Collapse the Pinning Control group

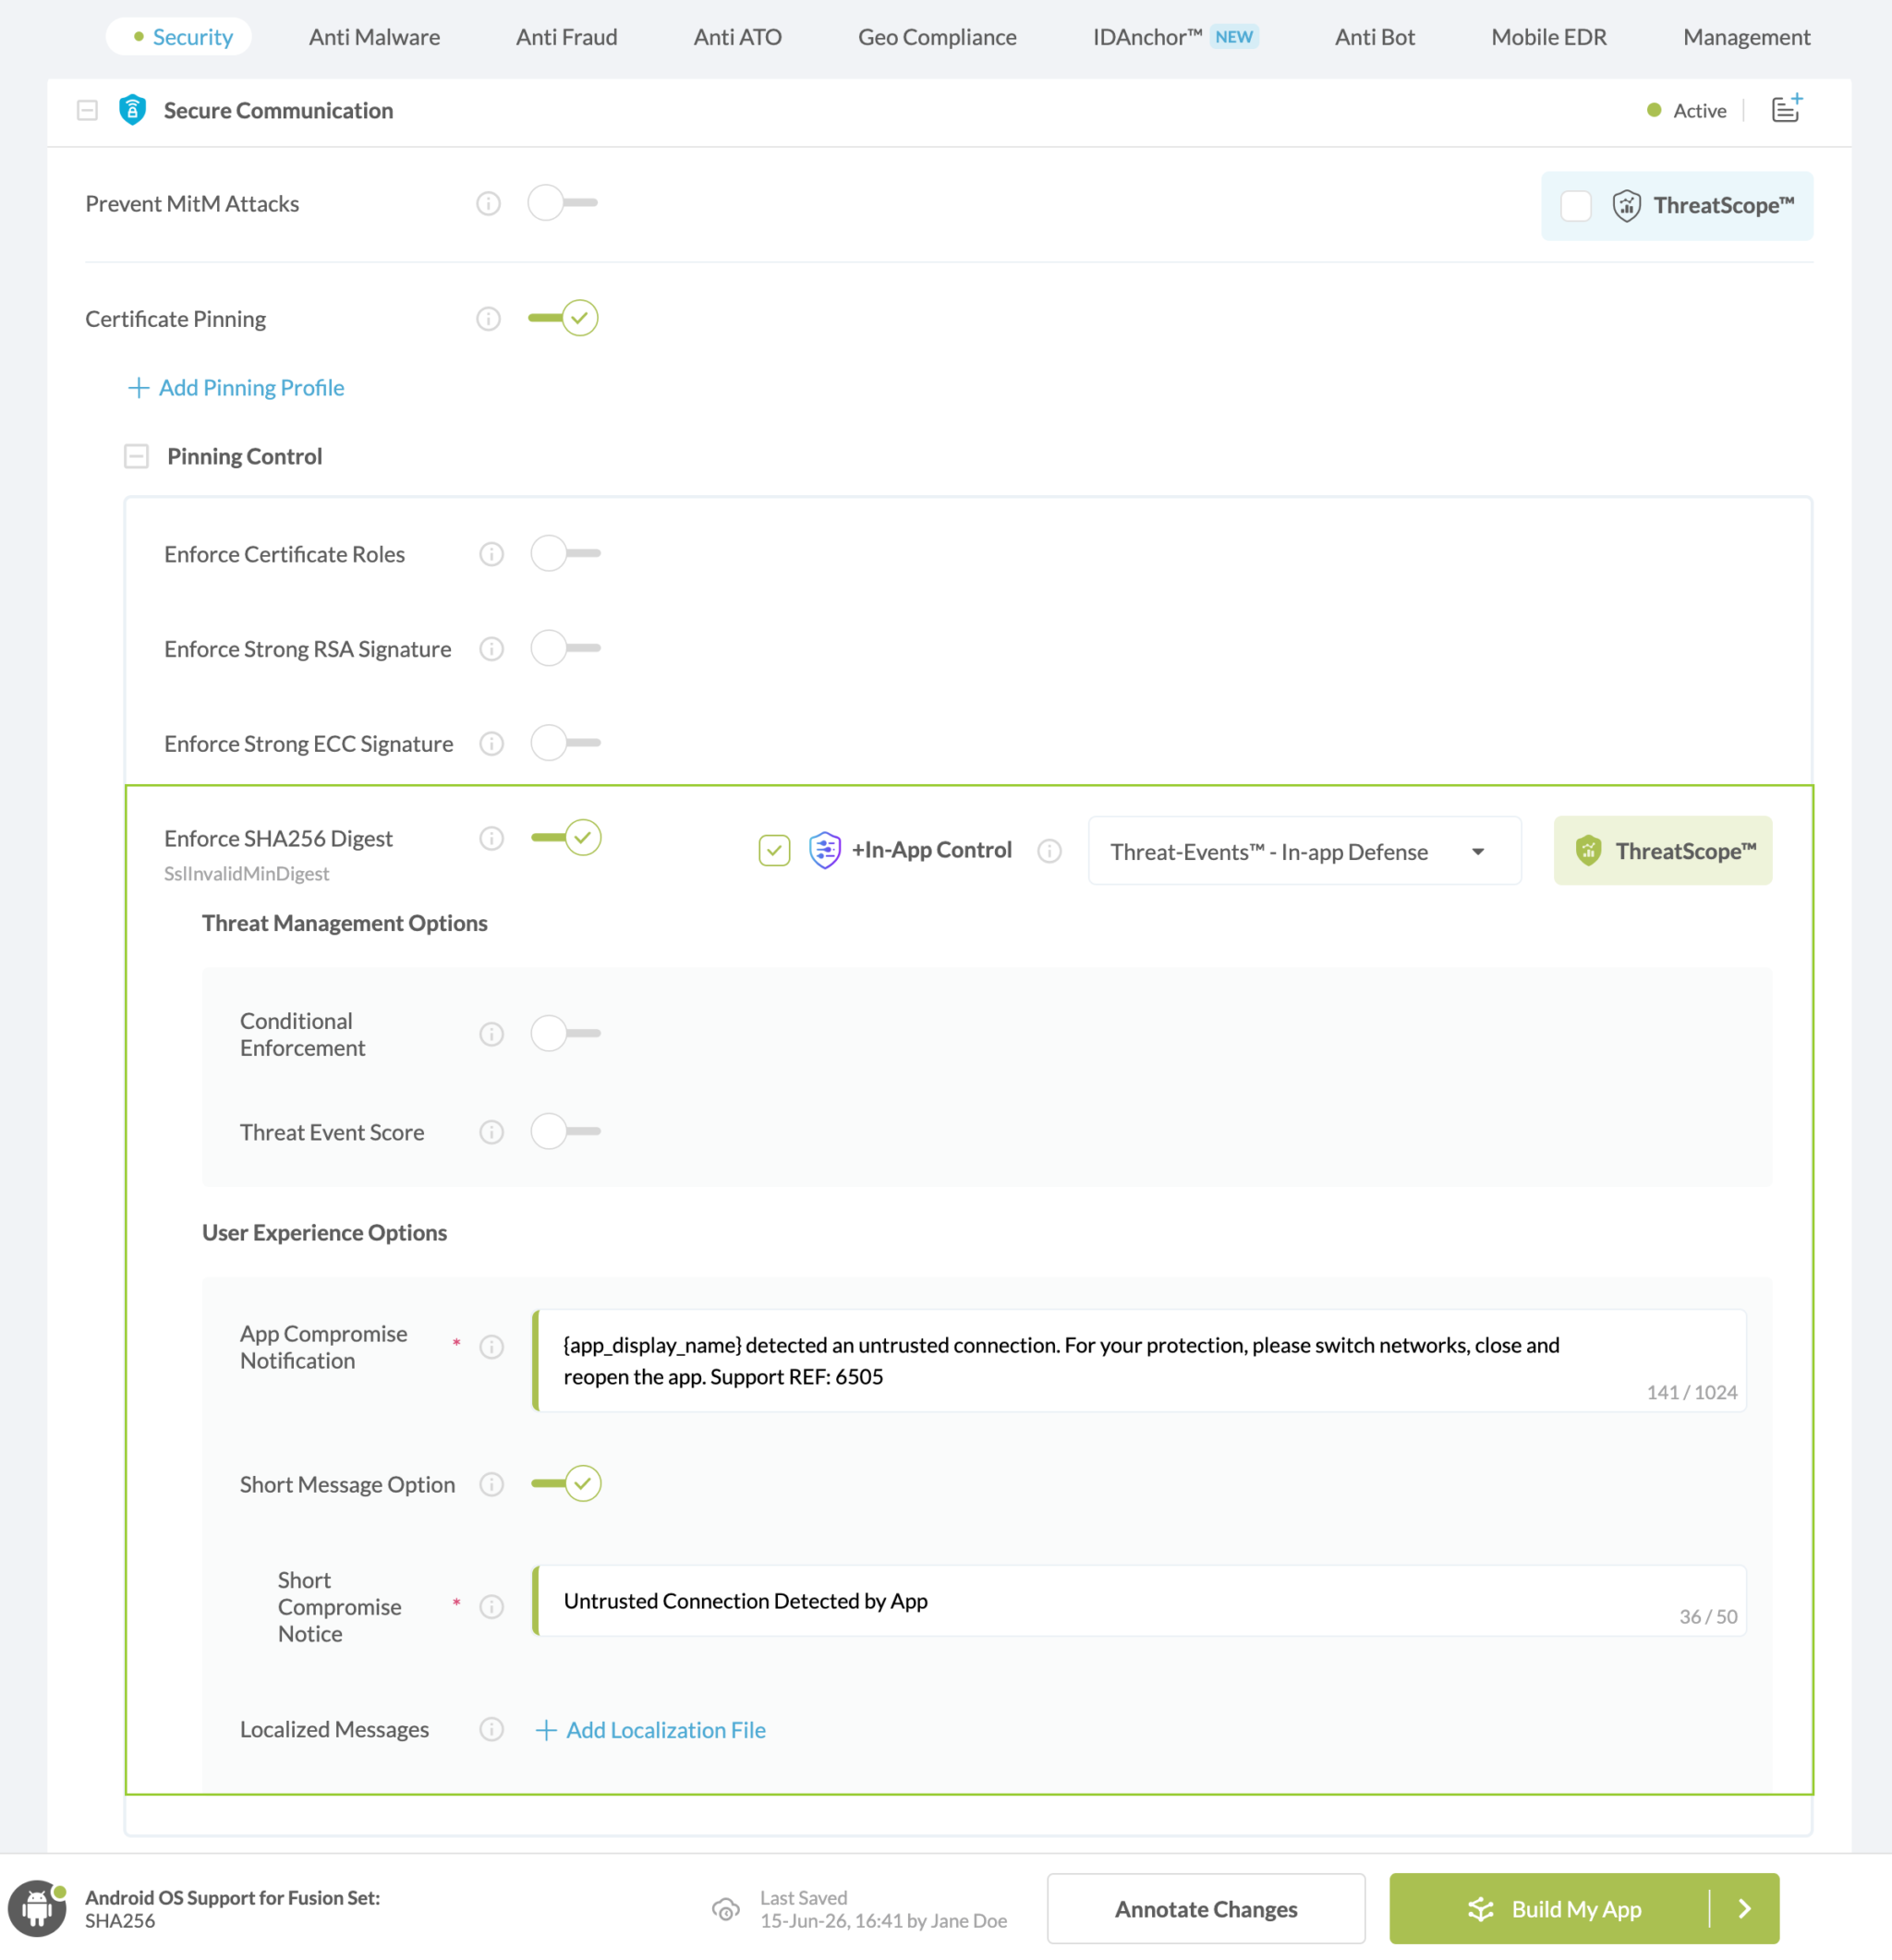(x=136, y=456)
